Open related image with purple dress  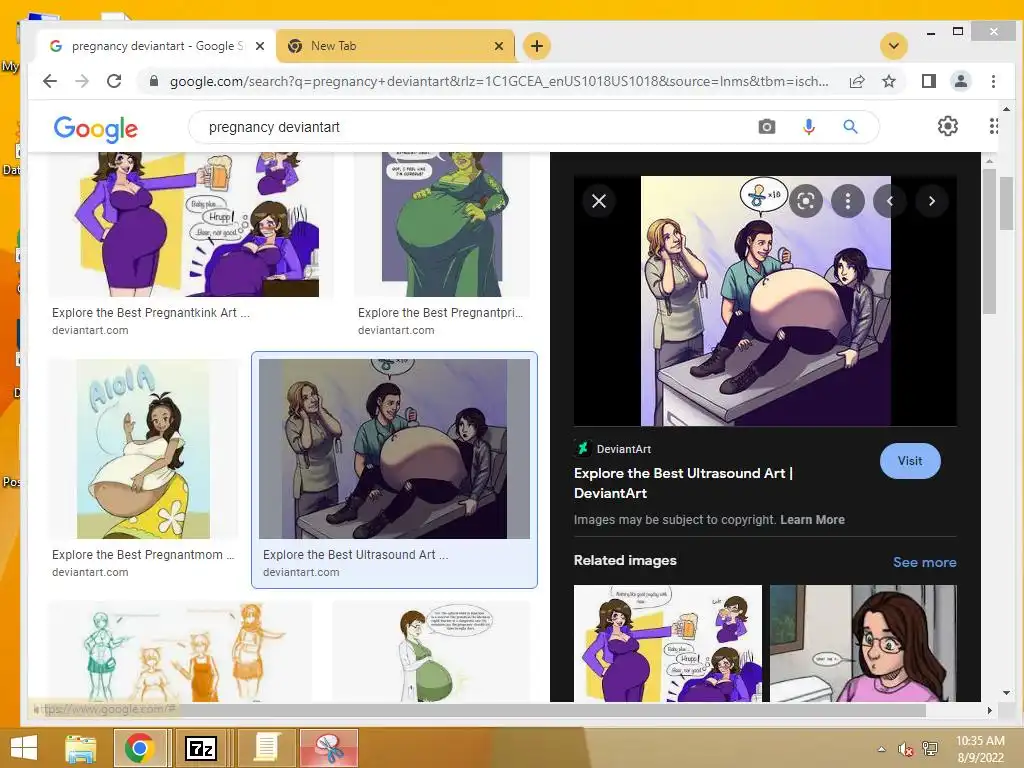tap(667, 643)
